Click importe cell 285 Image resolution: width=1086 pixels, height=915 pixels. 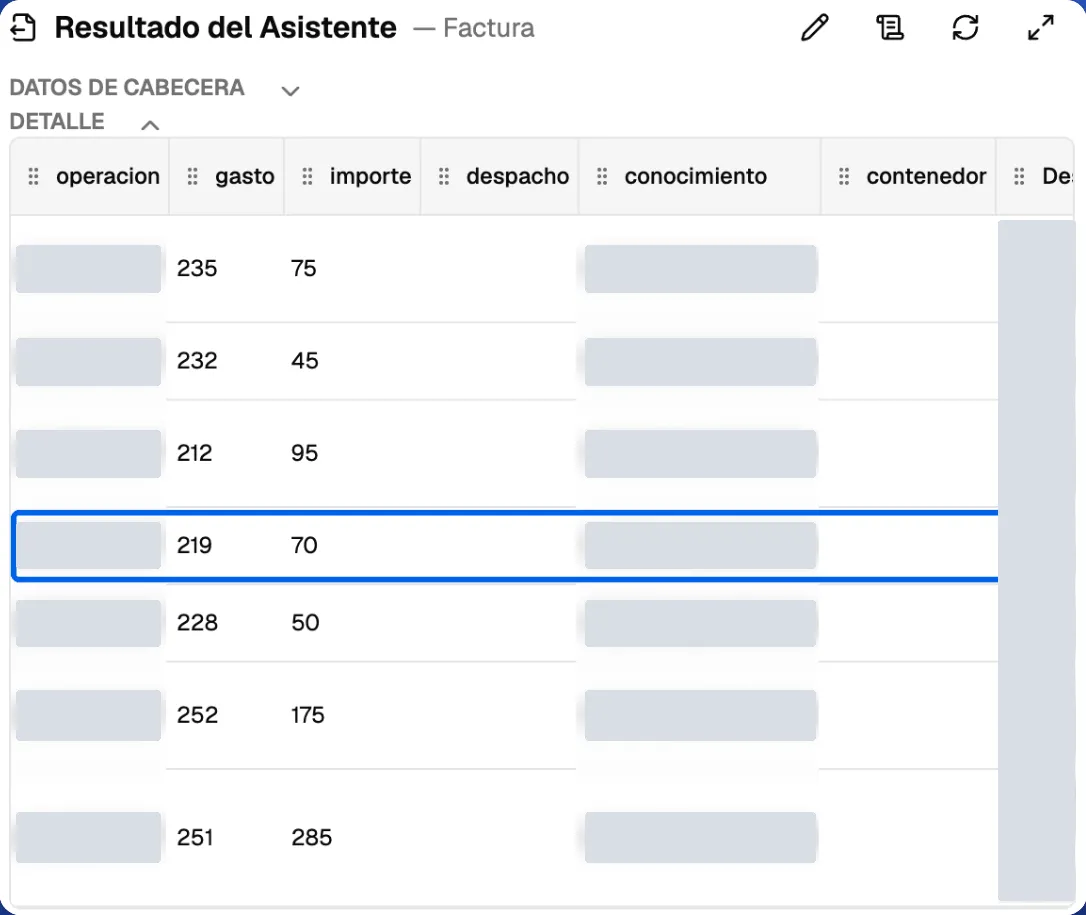tap(312, 837)
